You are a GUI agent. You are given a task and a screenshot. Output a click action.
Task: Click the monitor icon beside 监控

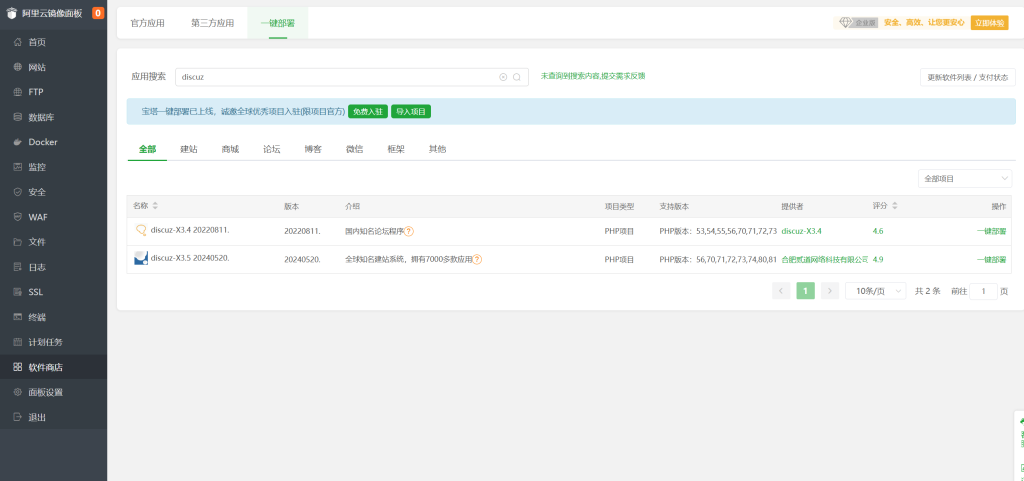(18, 167)
